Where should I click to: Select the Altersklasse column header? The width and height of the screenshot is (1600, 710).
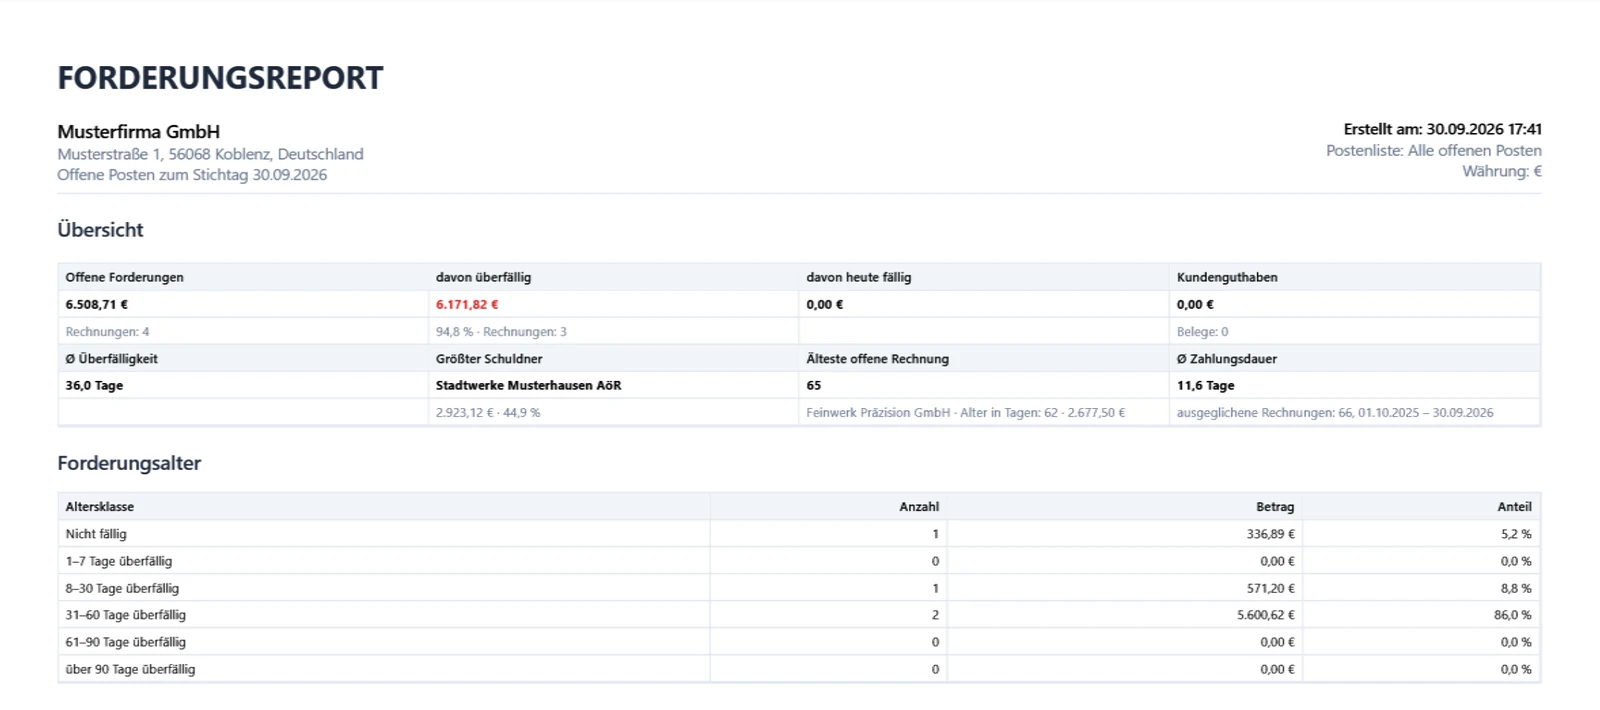click(x=100, y=507)
